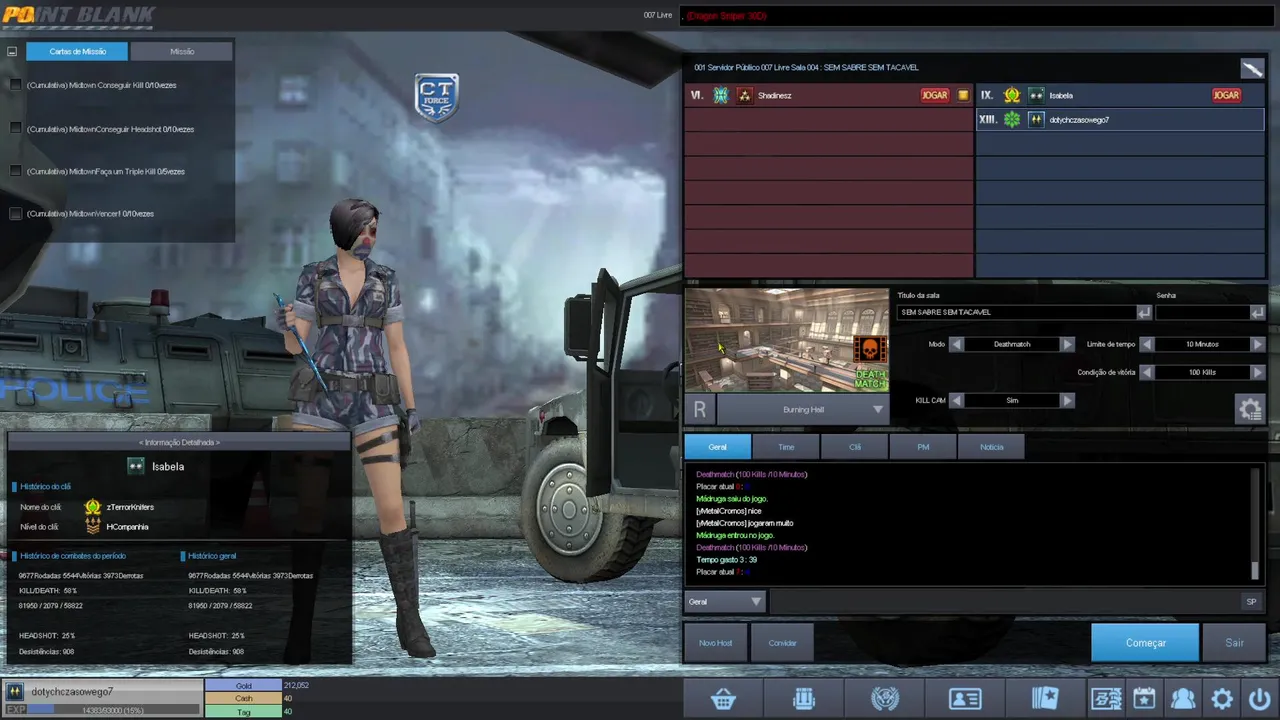Select the Clã chat tab
Screen dimensions: 1280x720
(x=855, y=447)
